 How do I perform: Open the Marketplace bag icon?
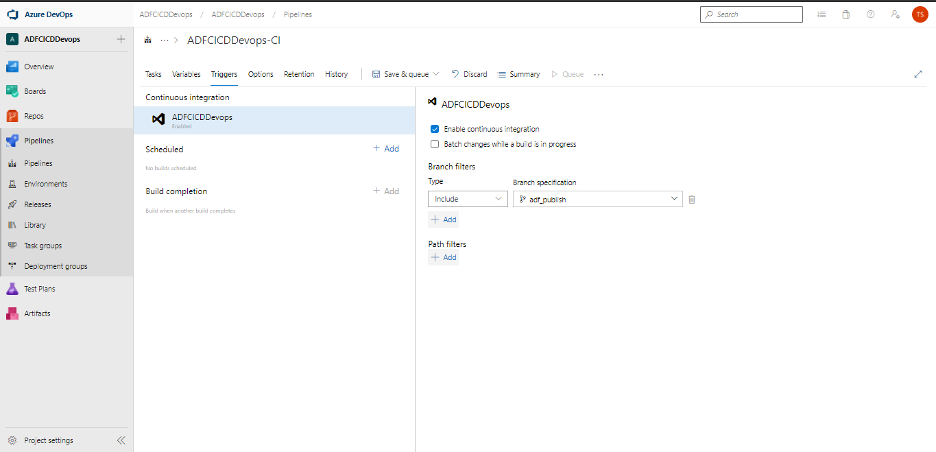(x=846, y=14)
